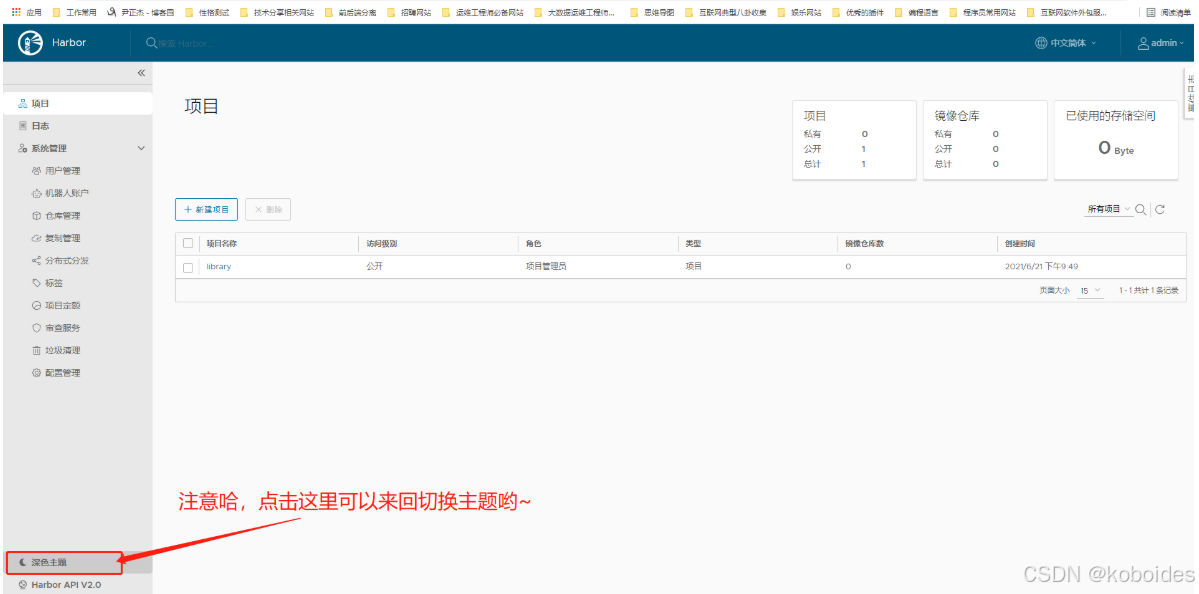
Task: Sort by 创建时间 column header
Action: [1020, 244]
